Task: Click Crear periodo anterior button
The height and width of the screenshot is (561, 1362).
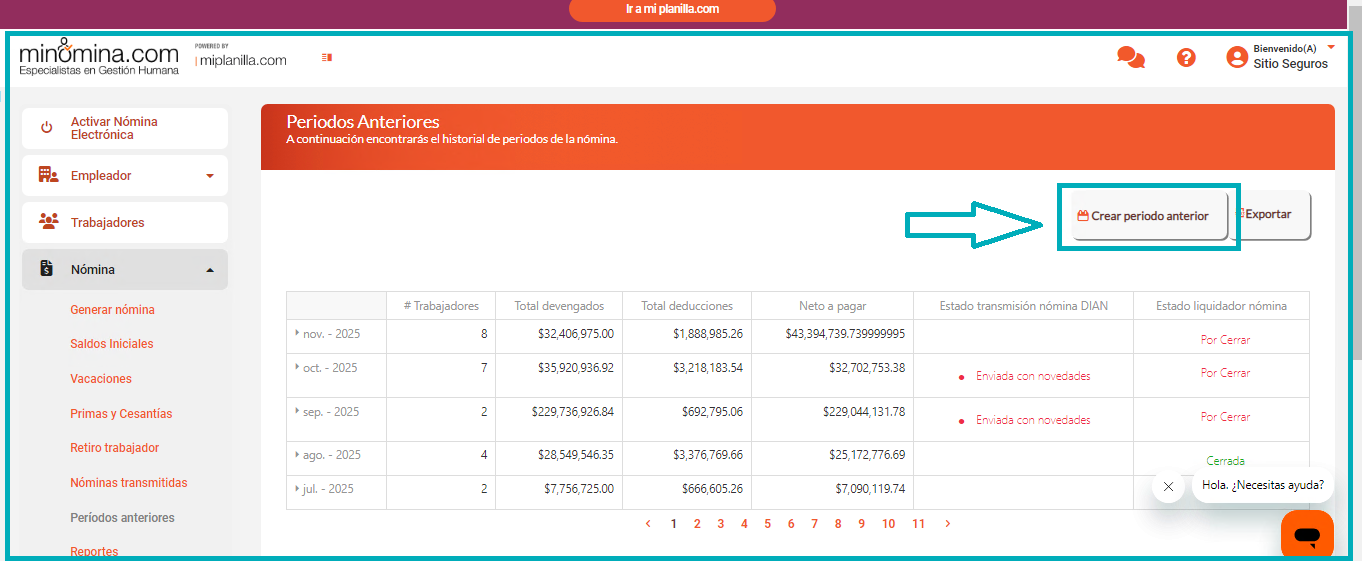Action: click(1149, 216)
